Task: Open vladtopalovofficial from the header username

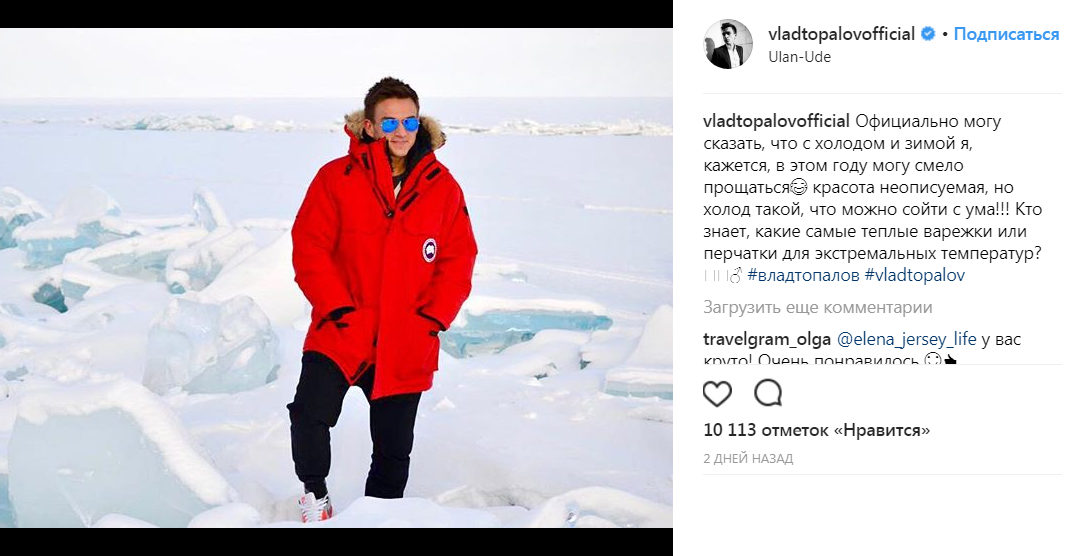Action: (841, 34)
